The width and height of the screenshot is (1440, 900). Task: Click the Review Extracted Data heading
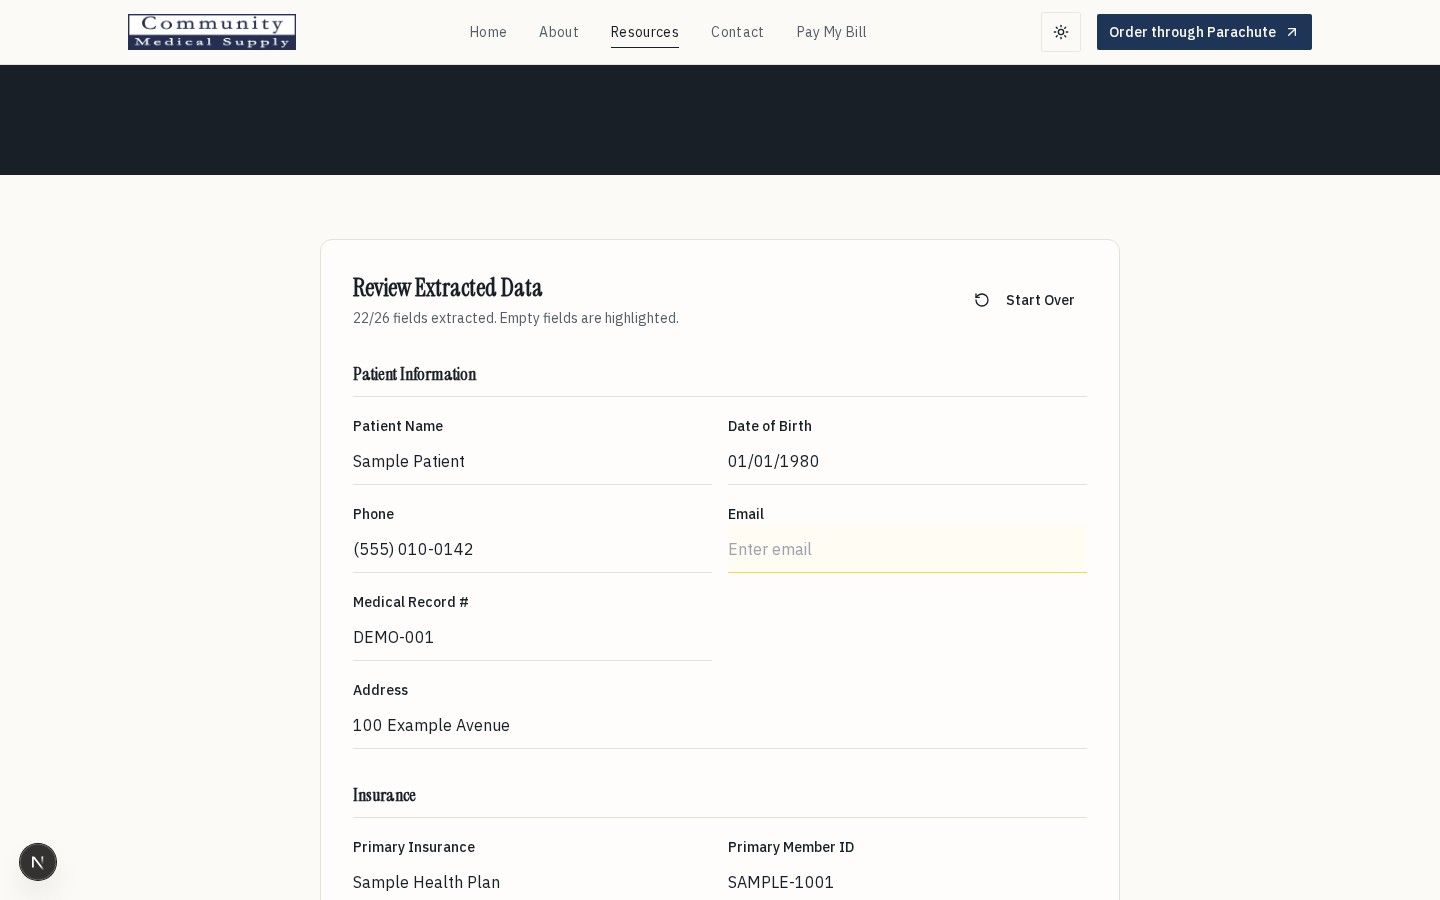pos(447,288)
